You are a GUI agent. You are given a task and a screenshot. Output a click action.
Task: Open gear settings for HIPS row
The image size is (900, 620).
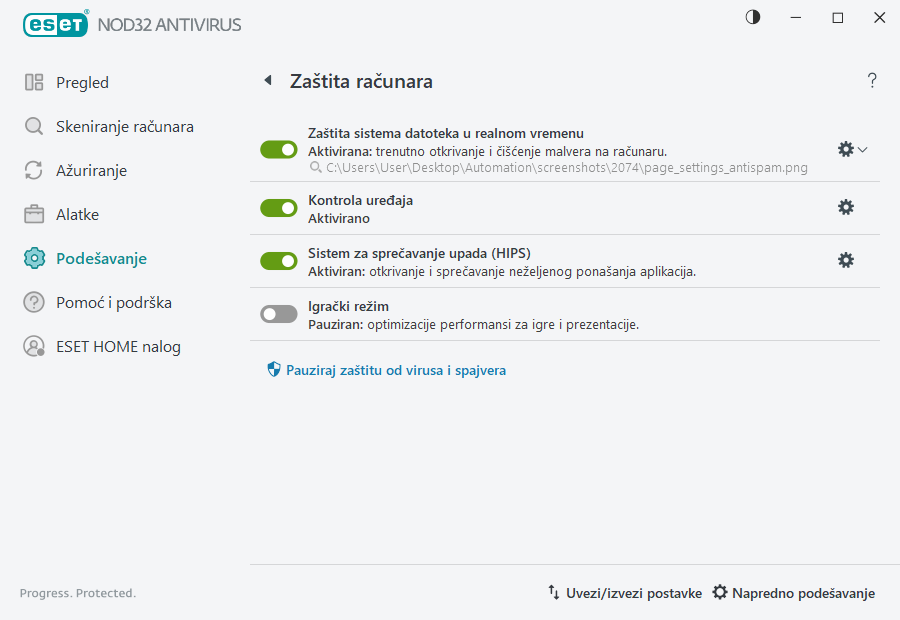[x=846, y=260]
